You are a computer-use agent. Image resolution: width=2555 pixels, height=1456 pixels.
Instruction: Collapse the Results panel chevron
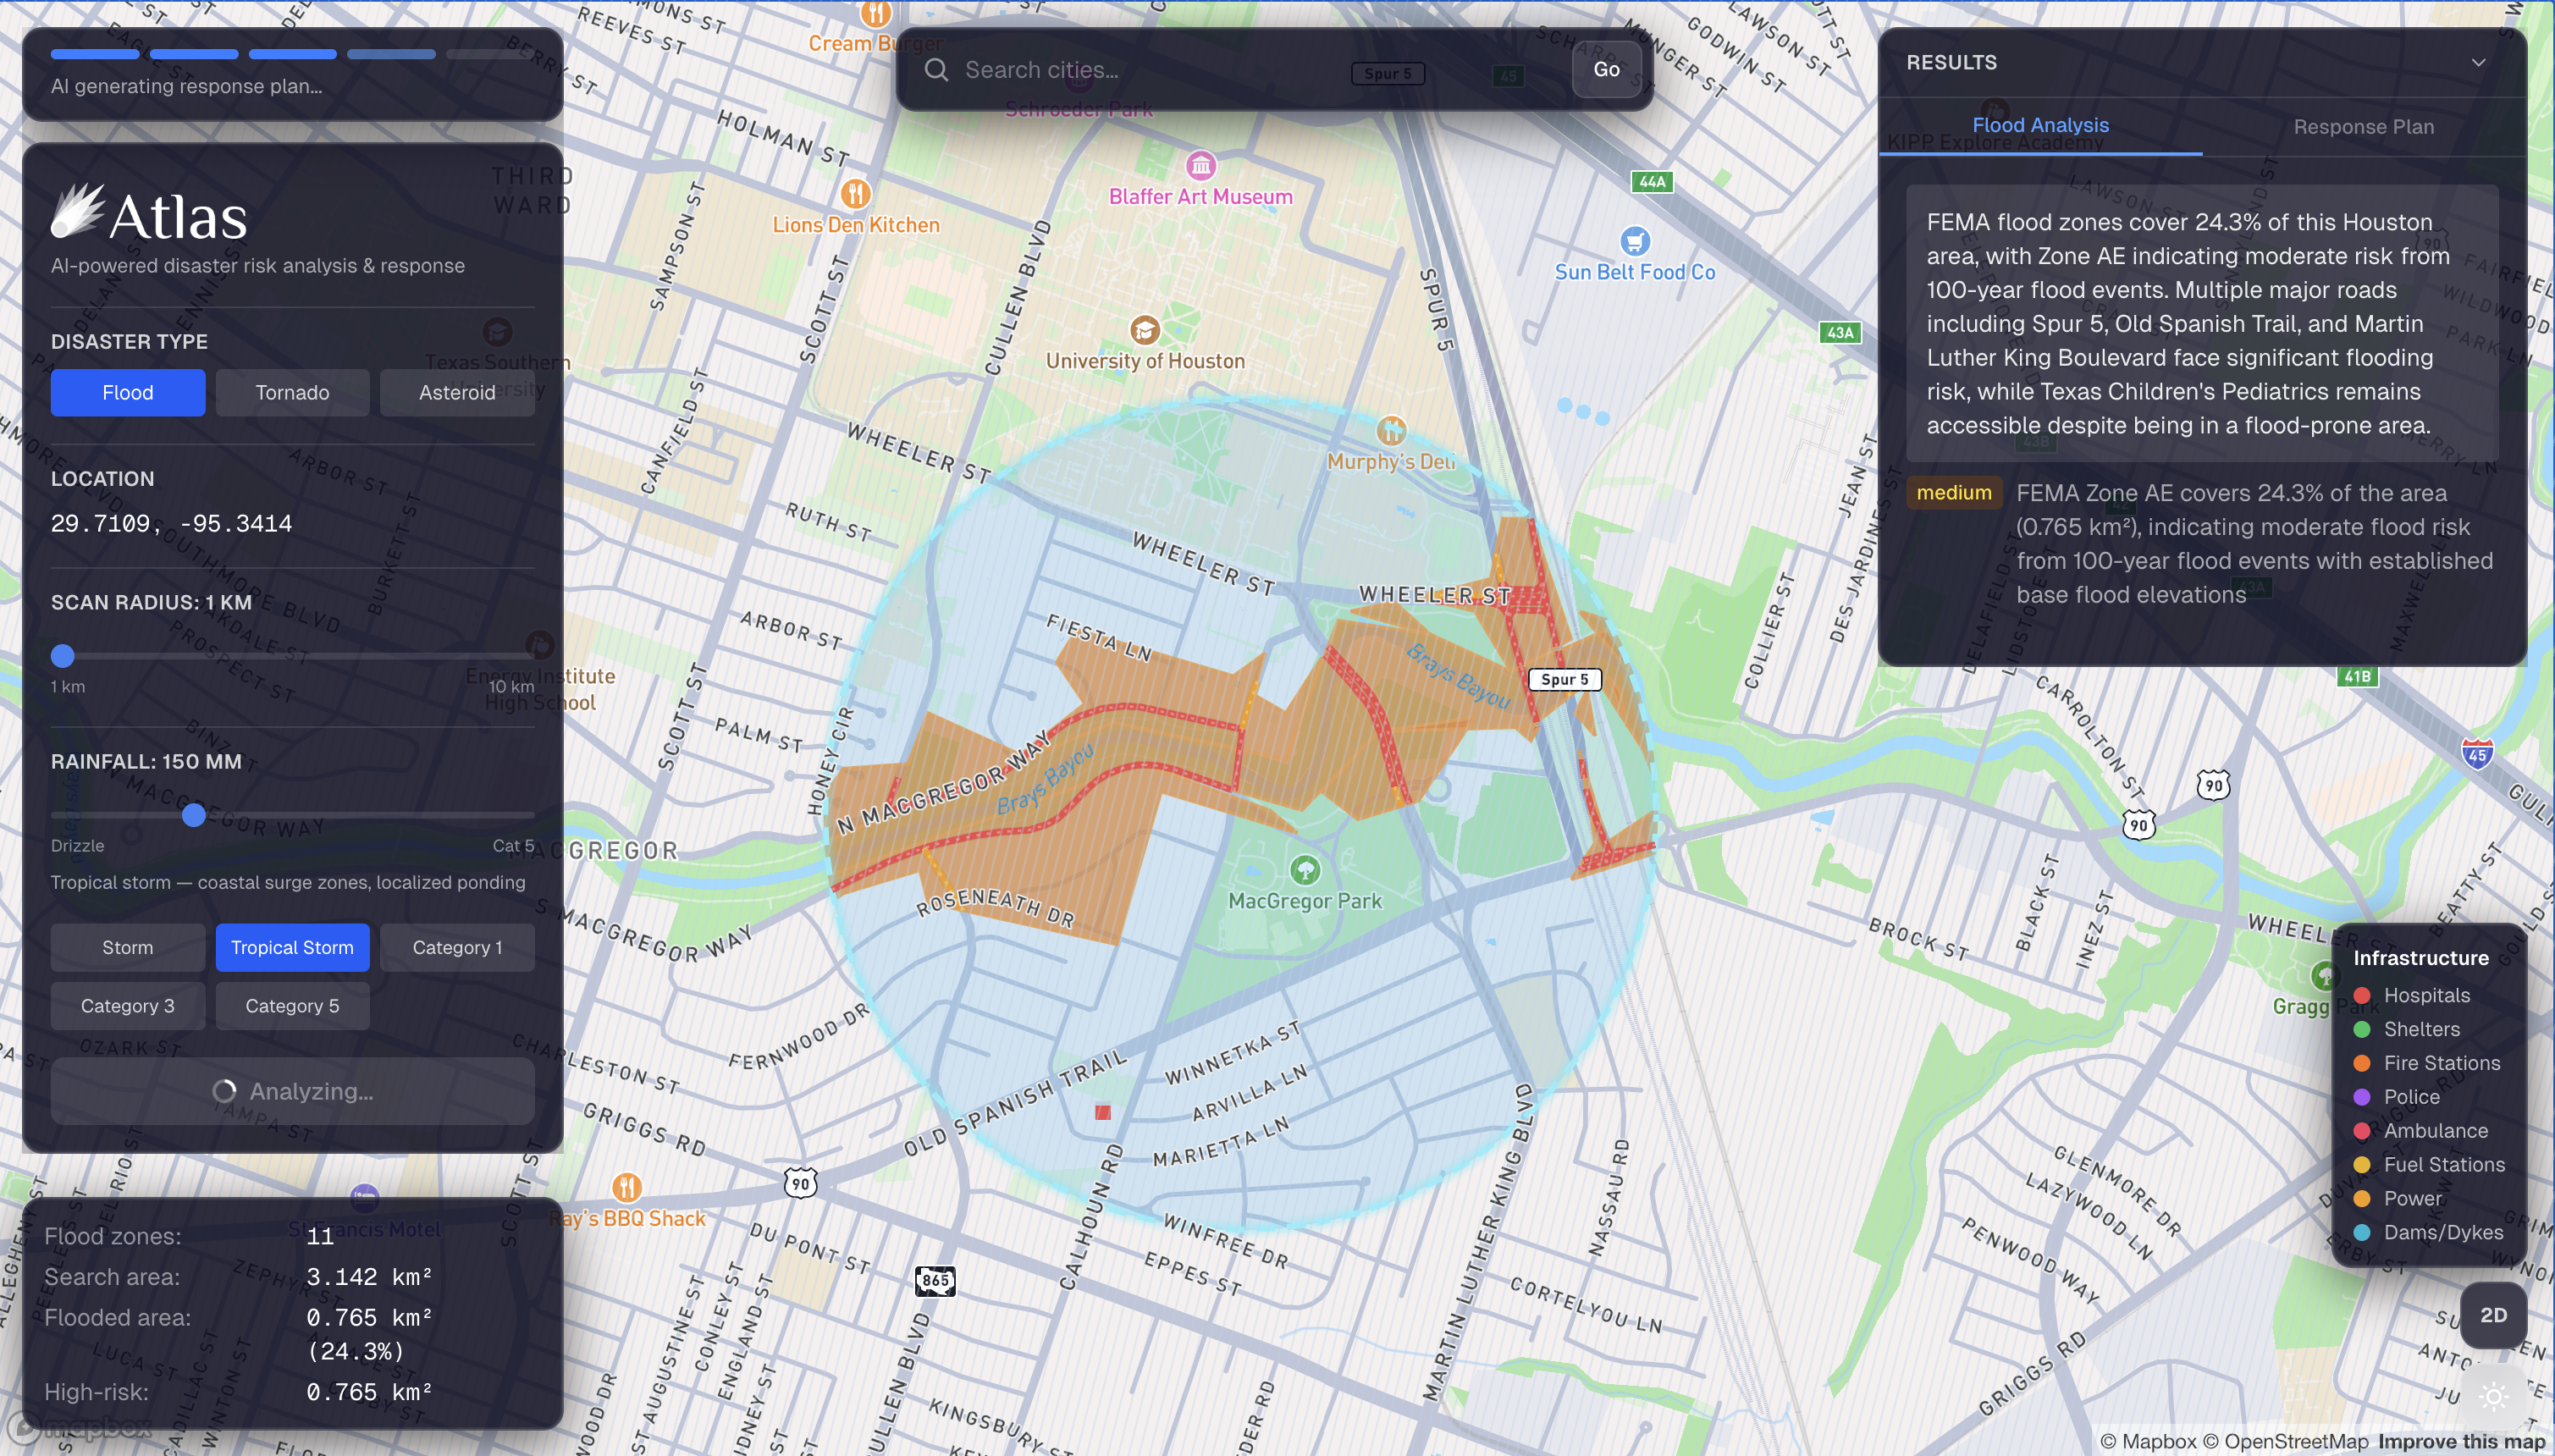coord(2478,63)
